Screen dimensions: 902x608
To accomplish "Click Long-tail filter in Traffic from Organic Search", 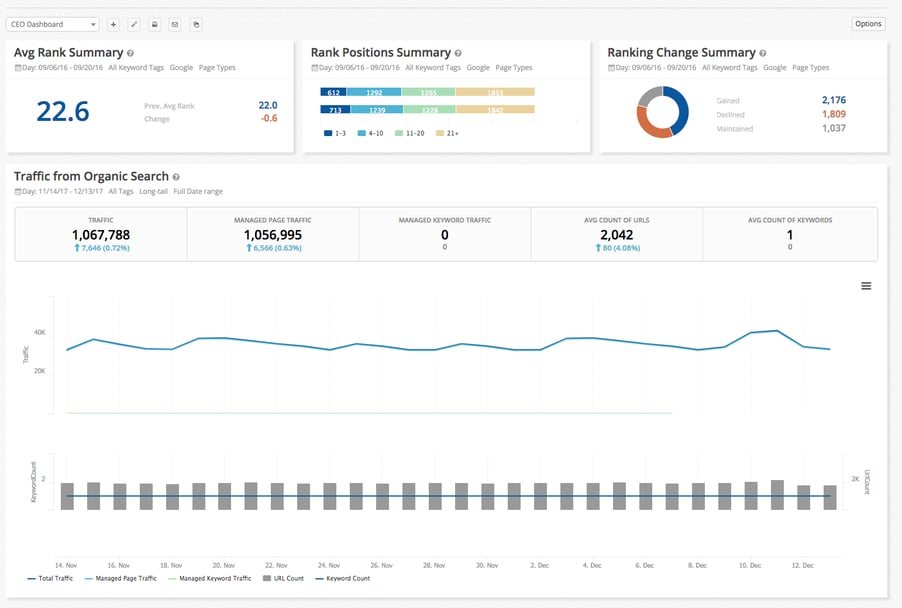I will coord(154,191).
